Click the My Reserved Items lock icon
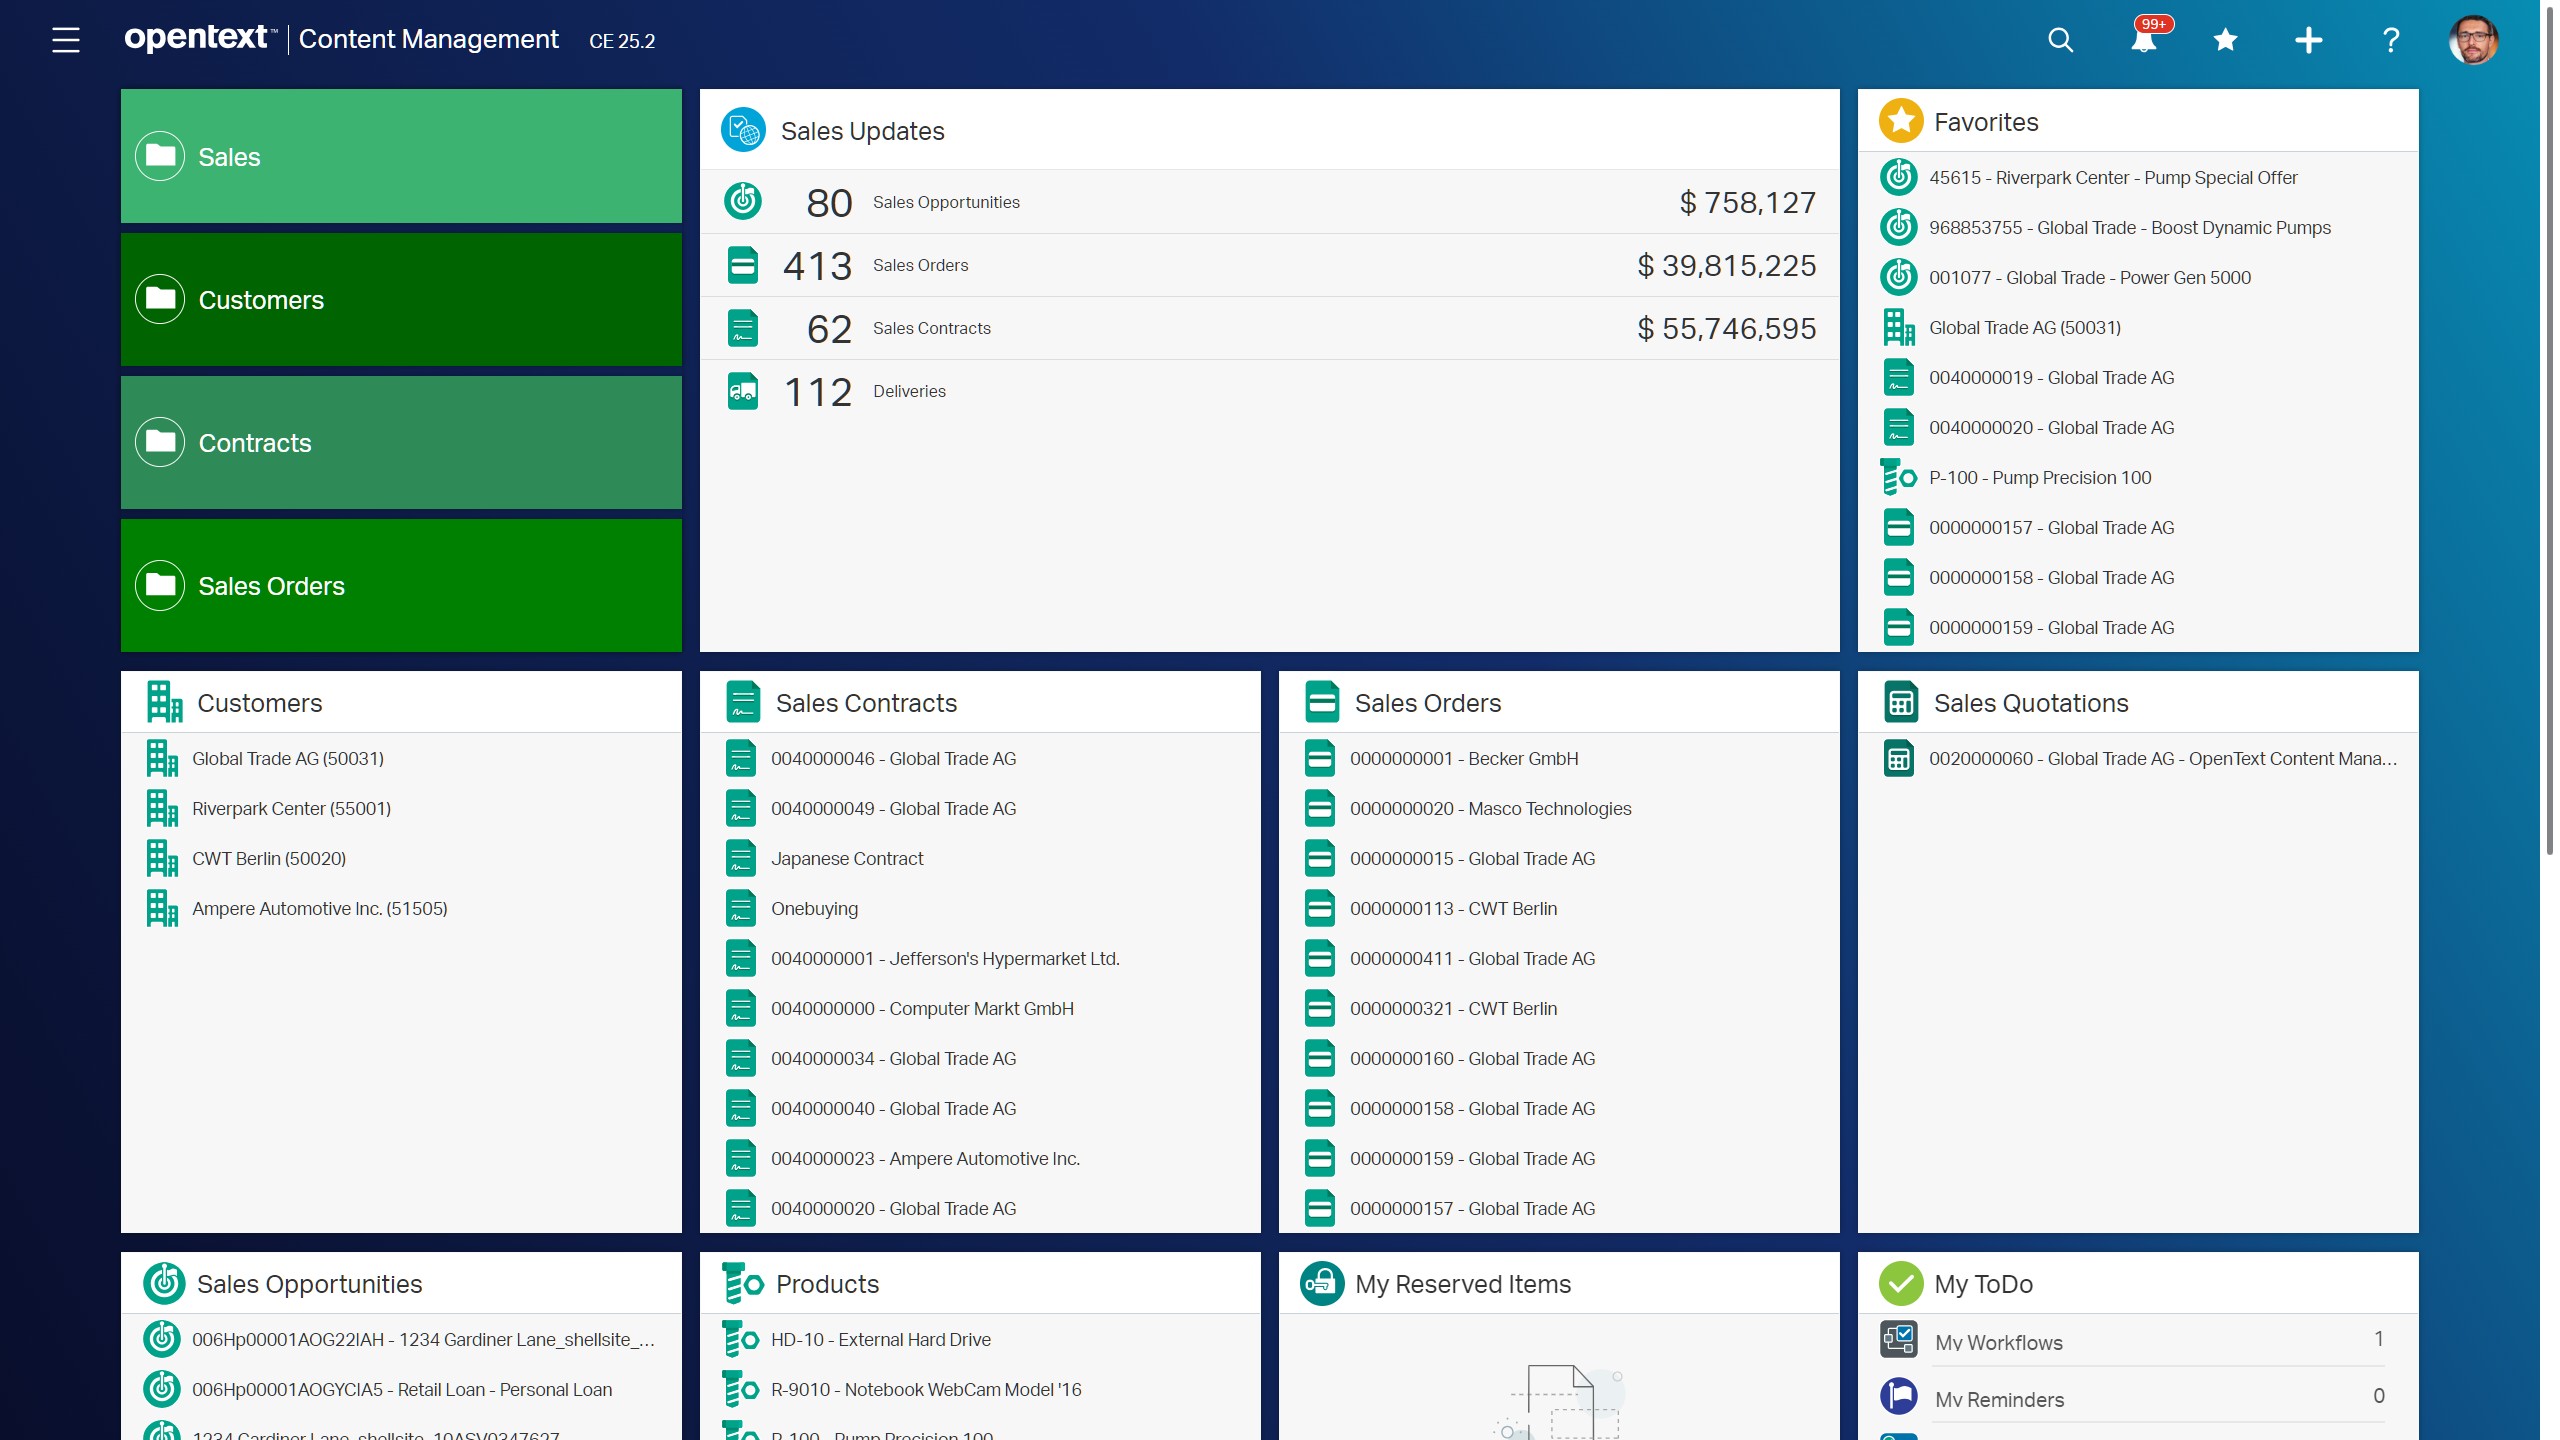 pyautogui.click(x=1322, y=1283)
